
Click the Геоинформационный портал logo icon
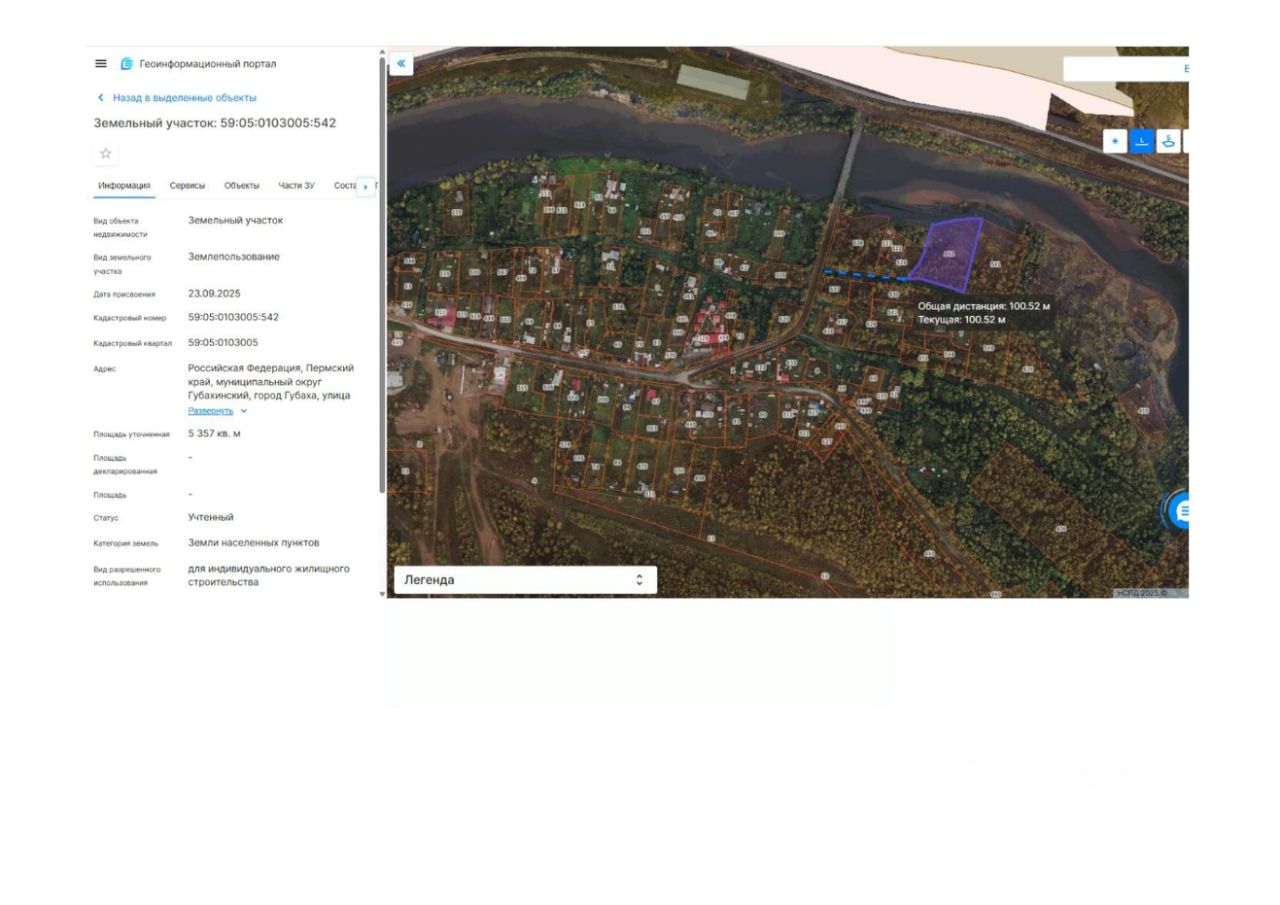pyautogui.click(x=127, y=64)
